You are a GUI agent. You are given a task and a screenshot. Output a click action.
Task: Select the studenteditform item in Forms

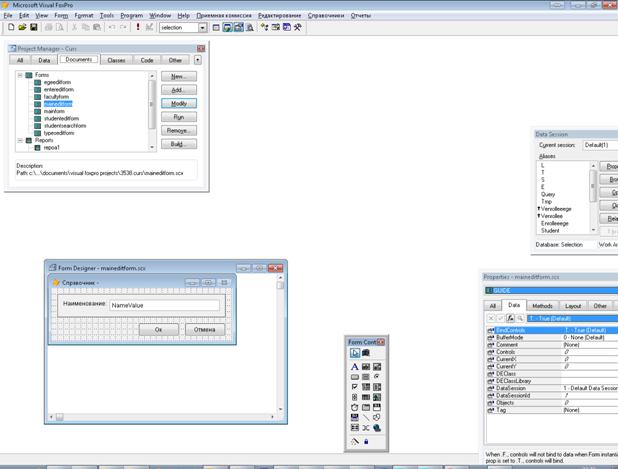(61, 119)
